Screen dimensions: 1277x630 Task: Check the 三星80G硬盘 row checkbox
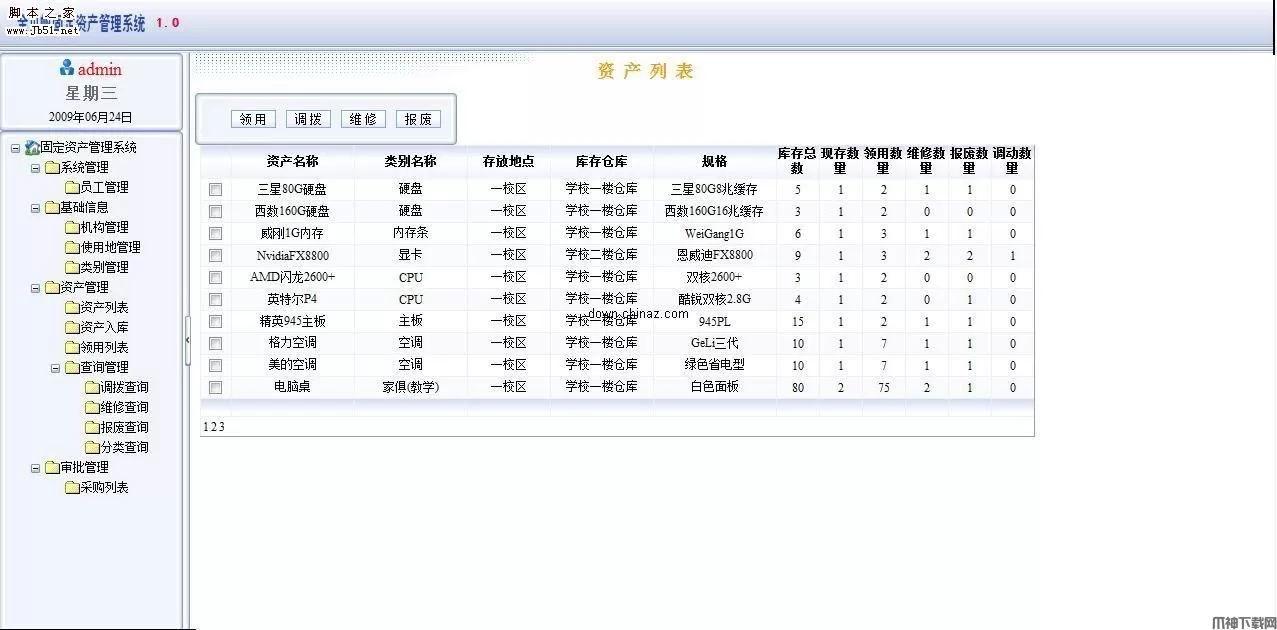(x=215, y=189)
